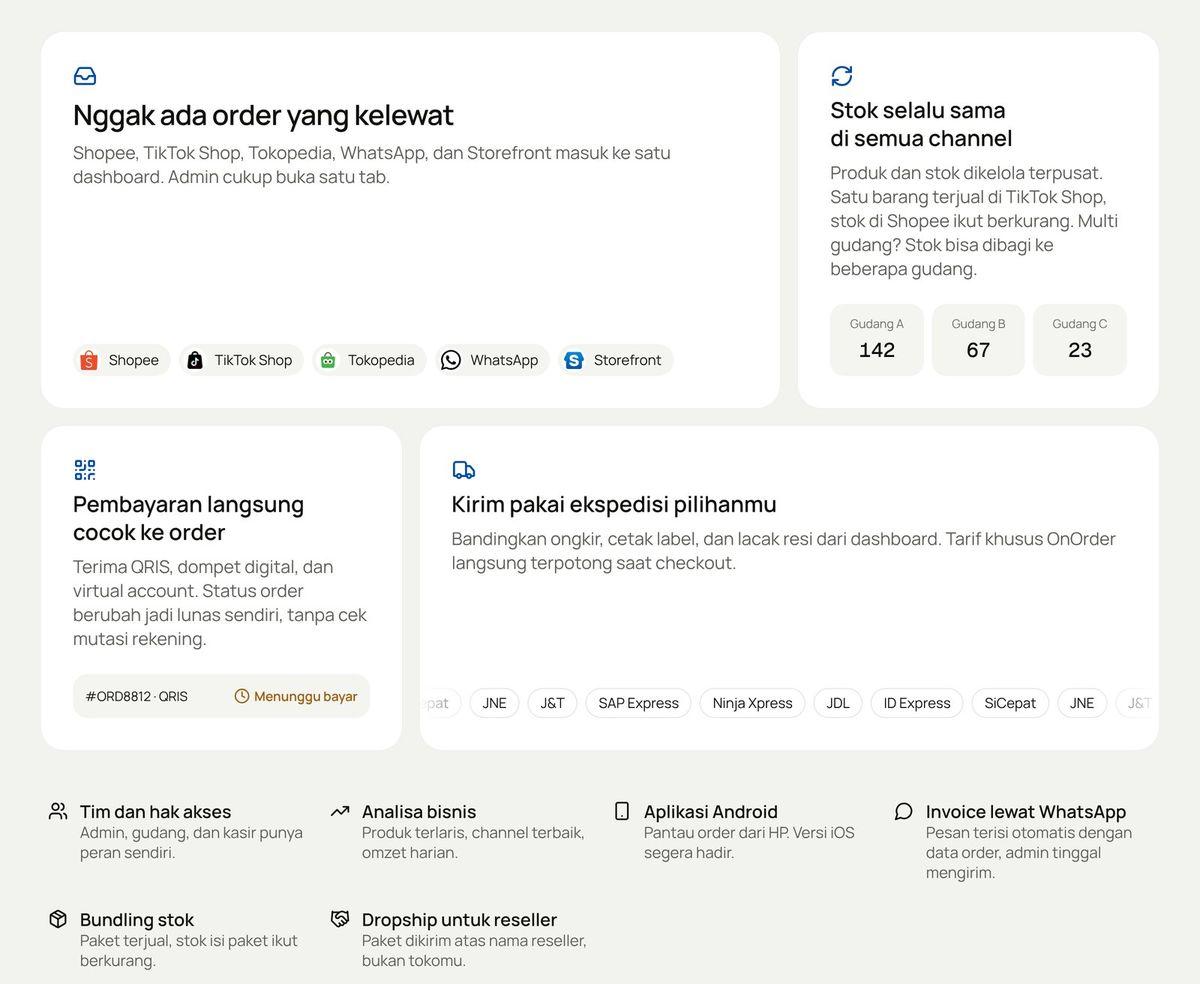Select the Storefront channel chip
Image resolution: width=1200 pixels, height=984 pixels.
point(616,360)
